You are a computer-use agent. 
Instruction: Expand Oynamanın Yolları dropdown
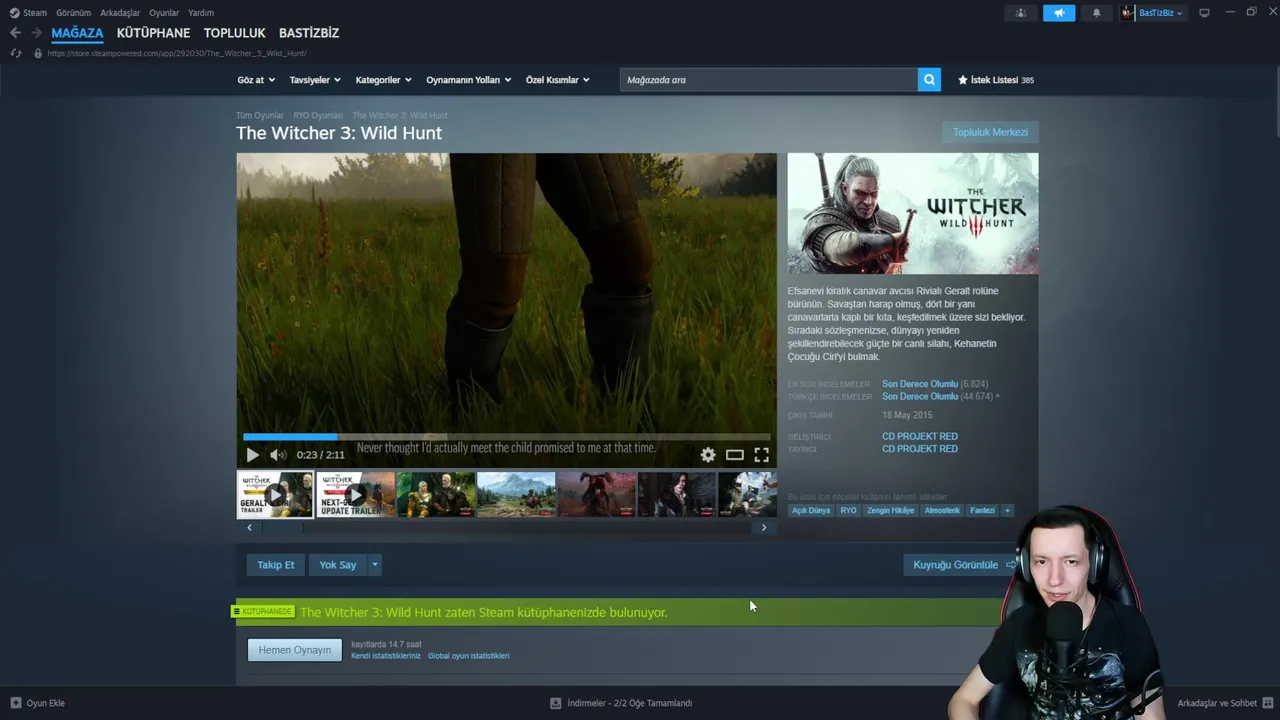(469, 80)
